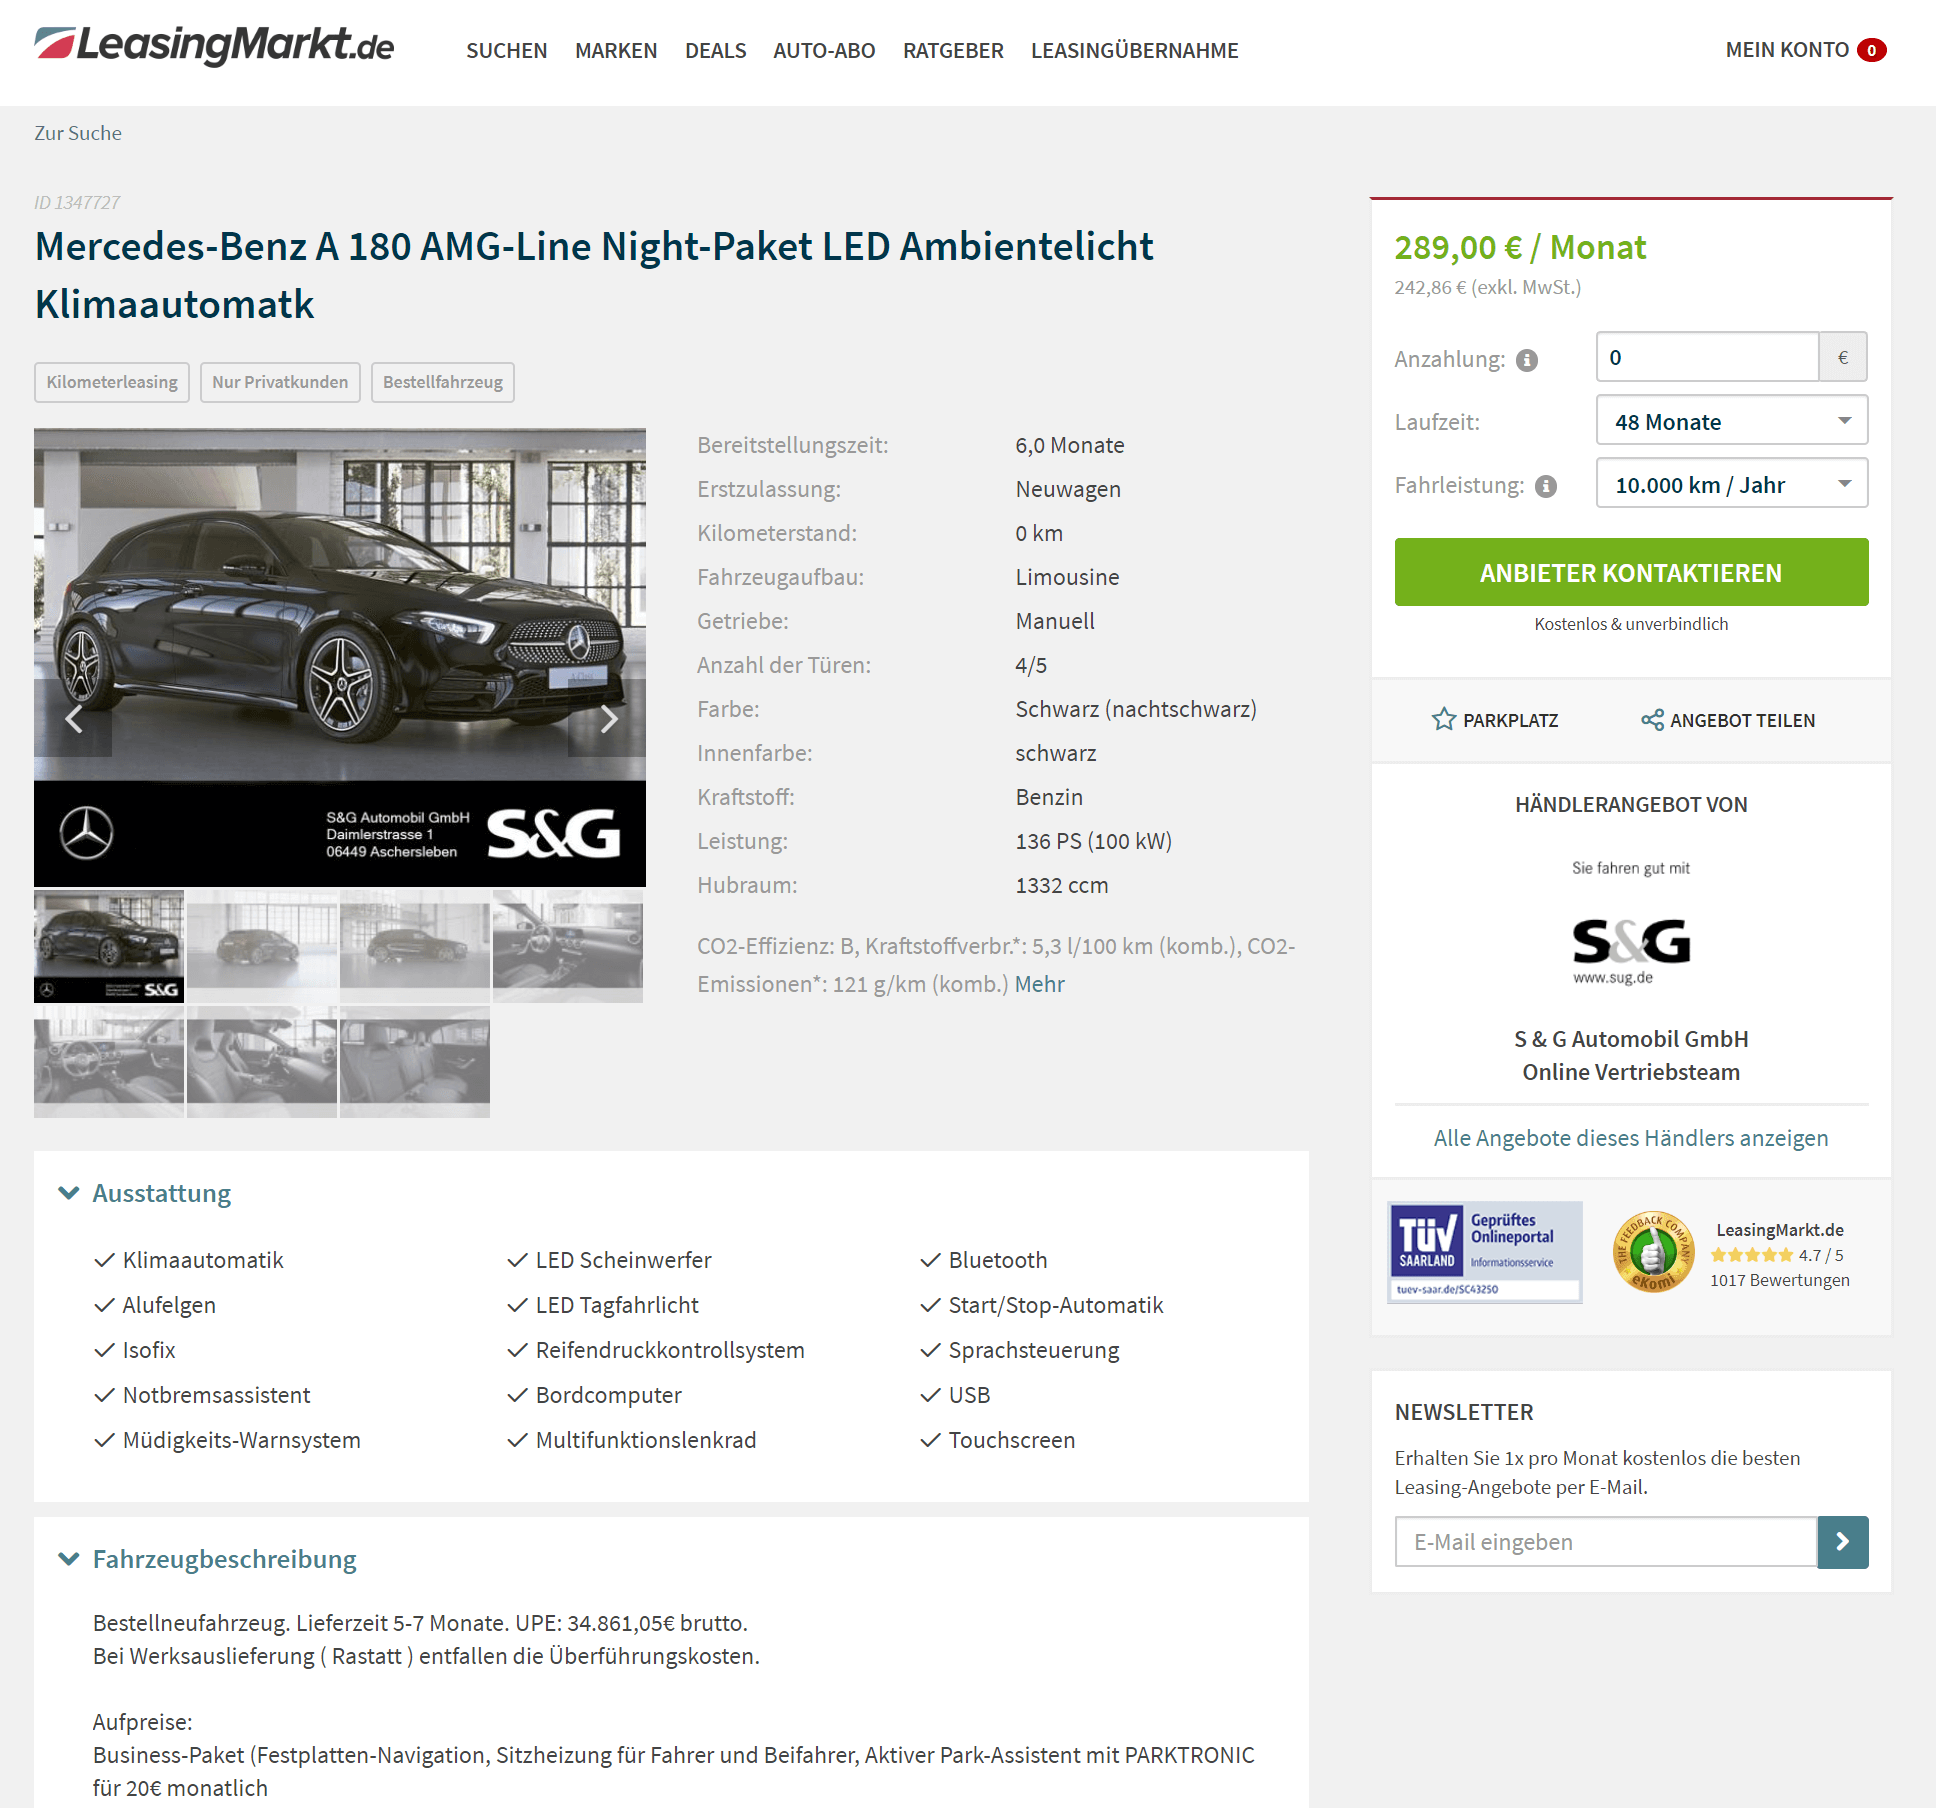Click the LeasingMarkt.de logo

[x=214, y=45]
